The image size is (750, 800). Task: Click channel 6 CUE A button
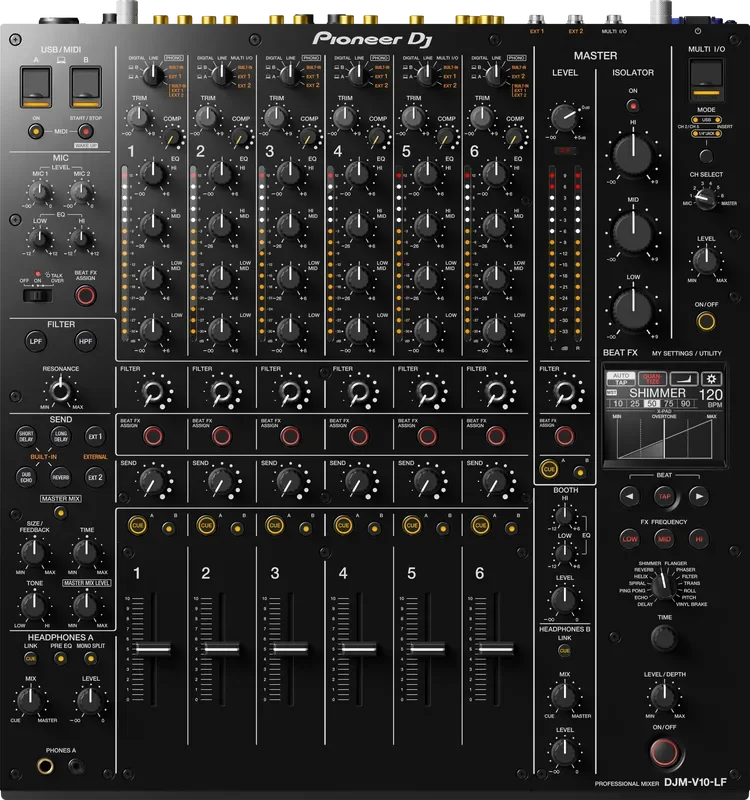coord(480,526)
